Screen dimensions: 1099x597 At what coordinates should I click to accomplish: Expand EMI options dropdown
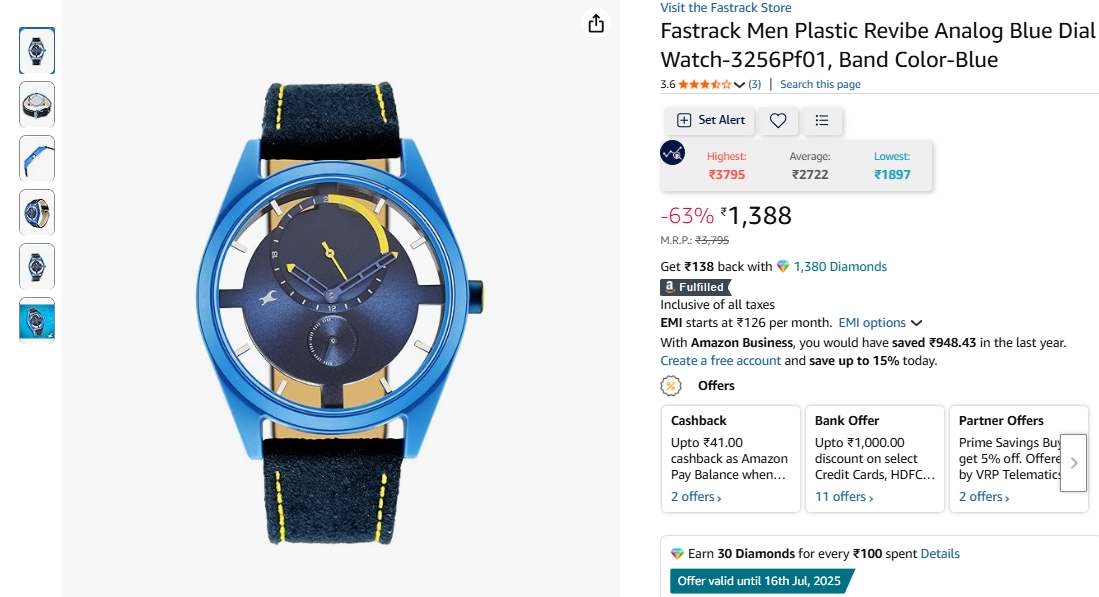point(880,323)
